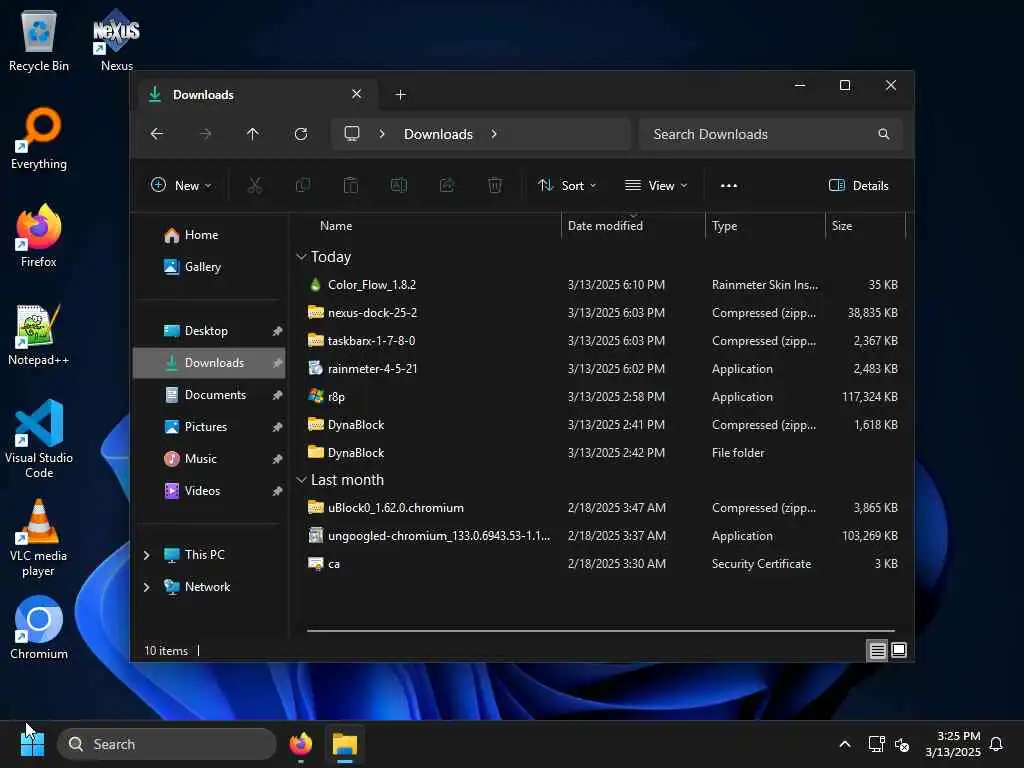Open Recycle Bin desktop icon
1024x768 pixels.
tap(39, 41)
